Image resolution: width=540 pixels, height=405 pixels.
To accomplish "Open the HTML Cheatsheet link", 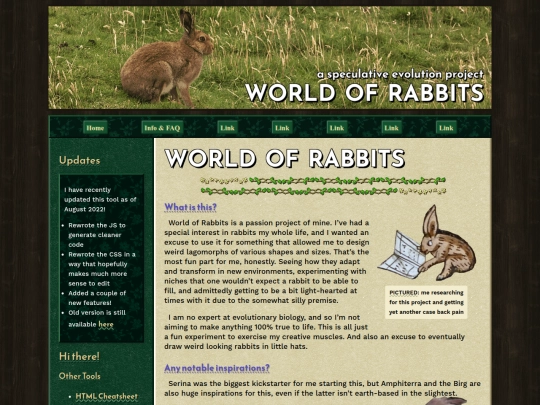I will [106, 396].
